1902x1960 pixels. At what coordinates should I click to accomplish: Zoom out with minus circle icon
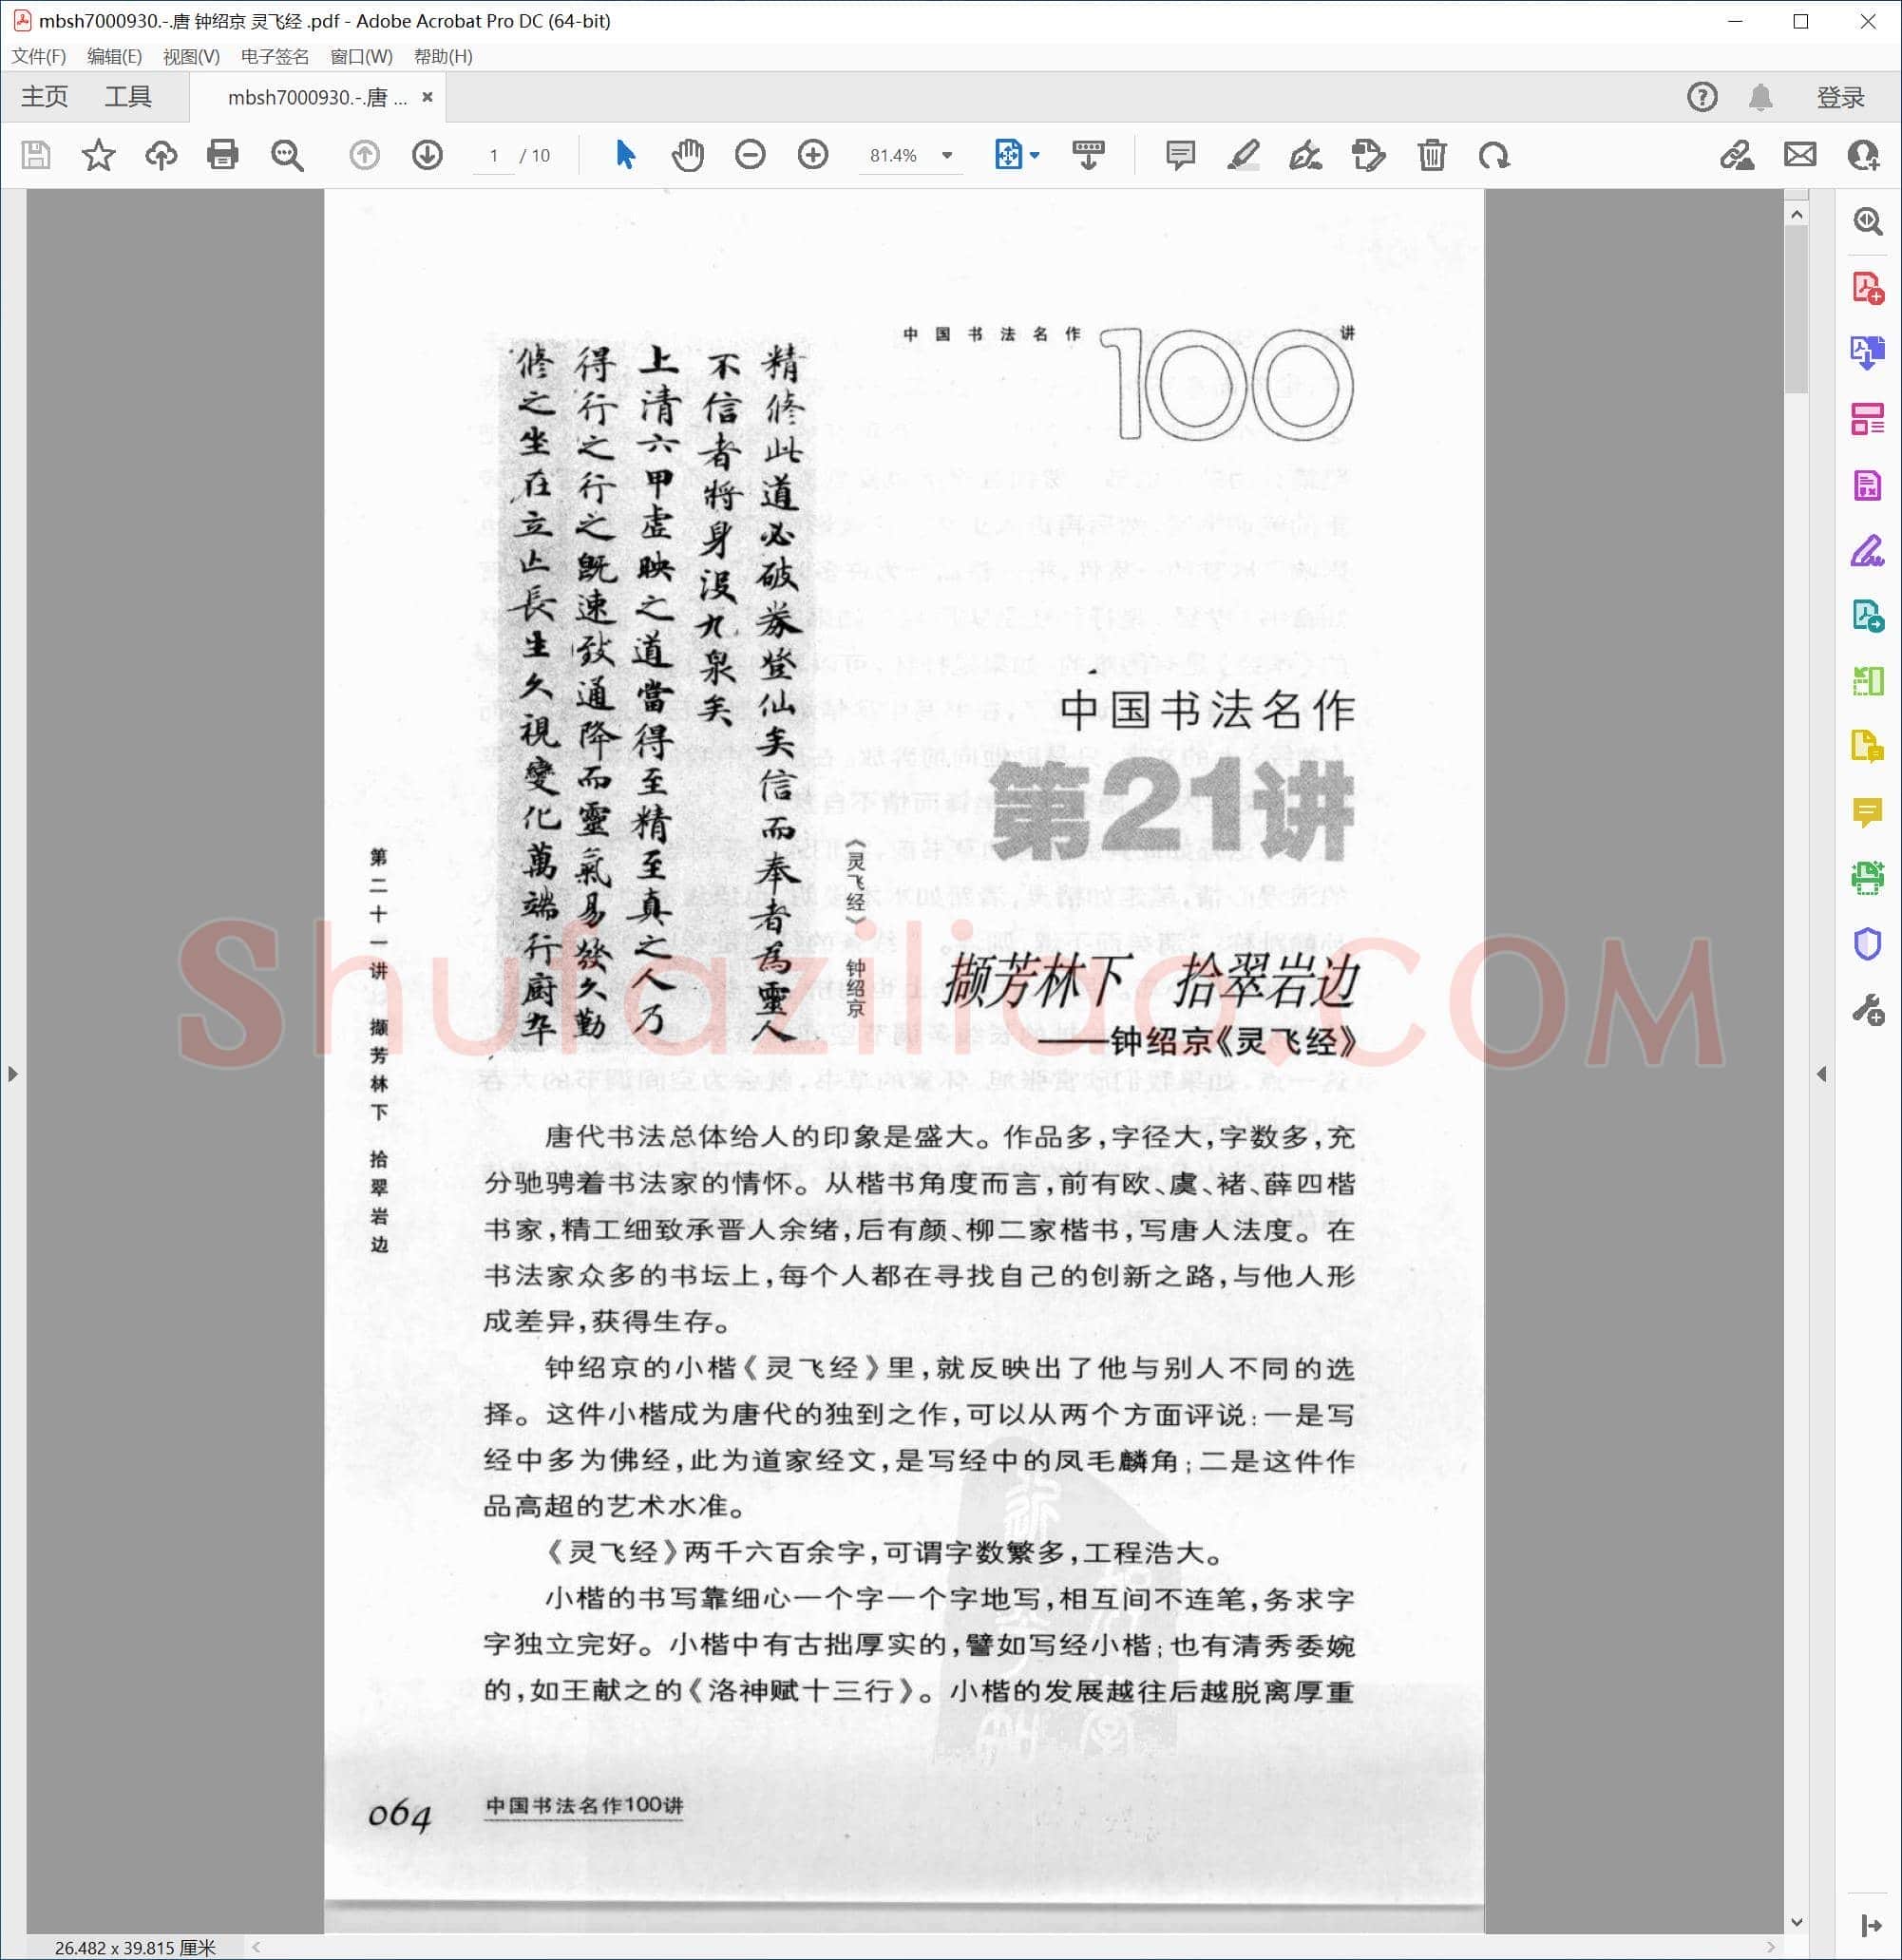coord(750,155)
